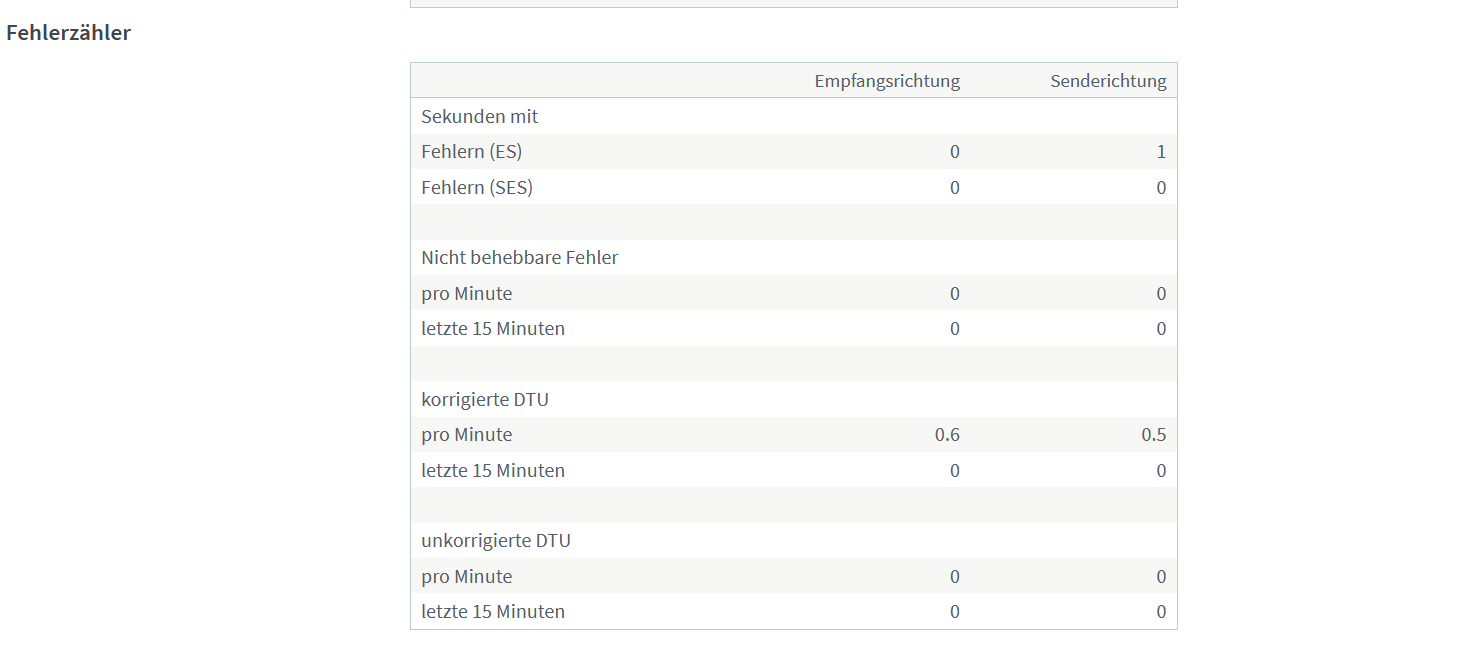Image resolution: width=1467 pixels, height=651 pixels.
Task: Select the Empfangsrichtung column header
Action: click(887, 81)
